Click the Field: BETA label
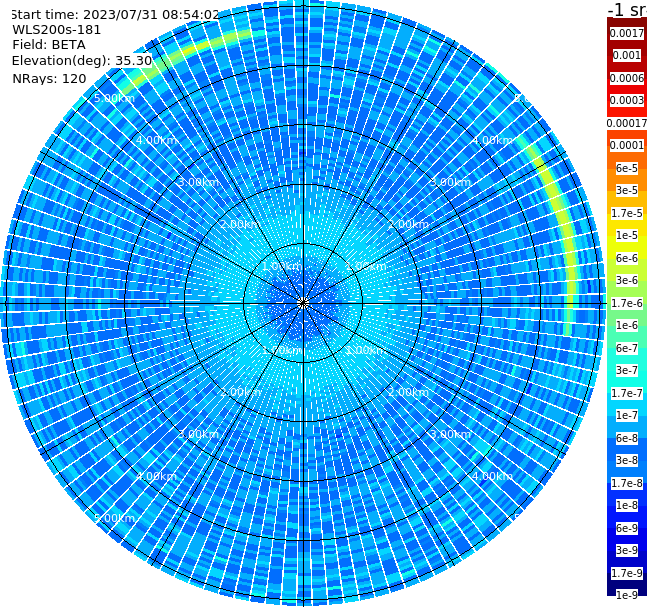 click(49, 45)
